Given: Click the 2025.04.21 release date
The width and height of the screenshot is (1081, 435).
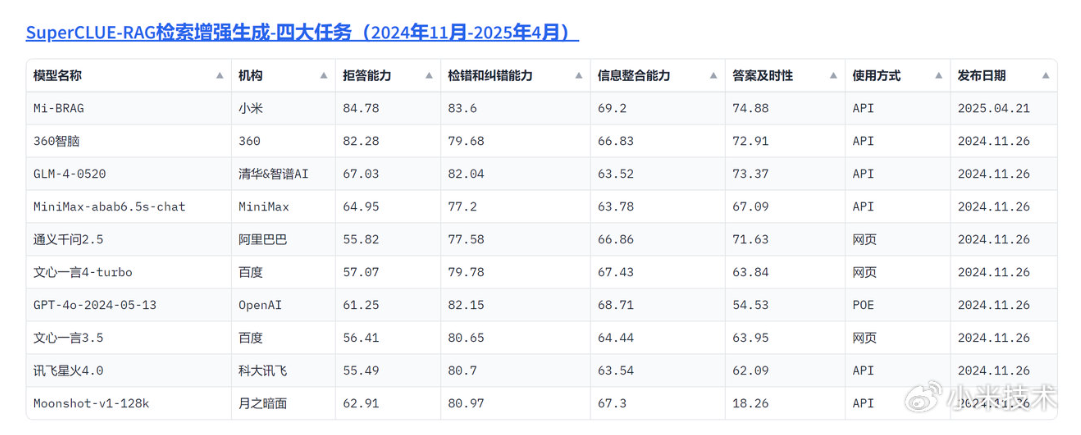Looking at the screenshot, I should click(993, 108).
